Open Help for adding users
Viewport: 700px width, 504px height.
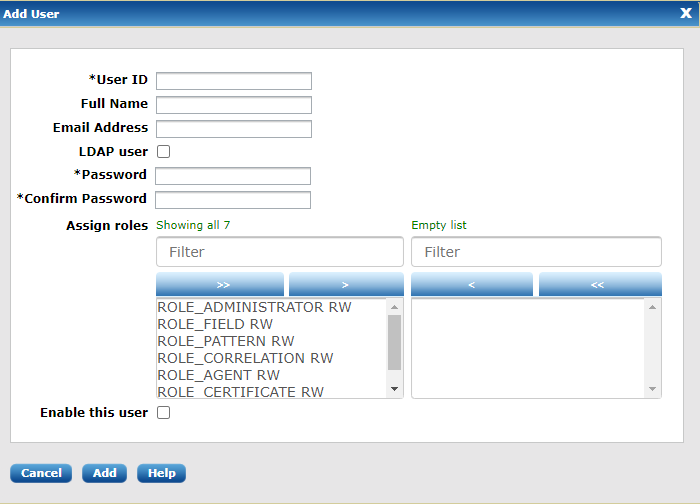(161, 473)
